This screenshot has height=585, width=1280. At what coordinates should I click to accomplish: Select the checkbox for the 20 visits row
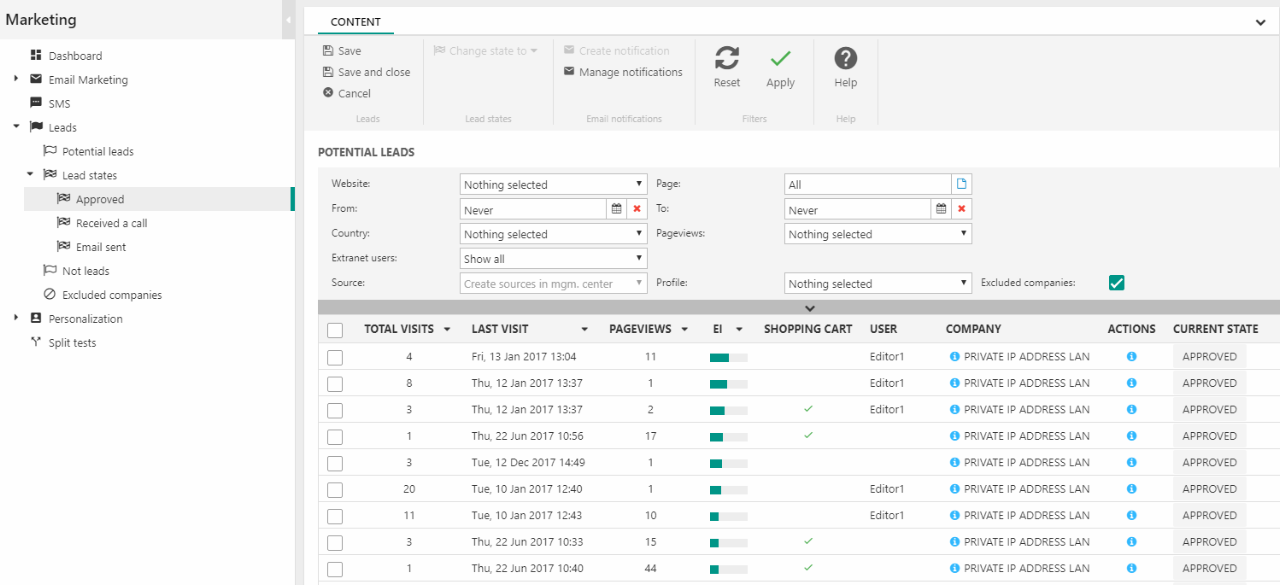coord(335,490)
